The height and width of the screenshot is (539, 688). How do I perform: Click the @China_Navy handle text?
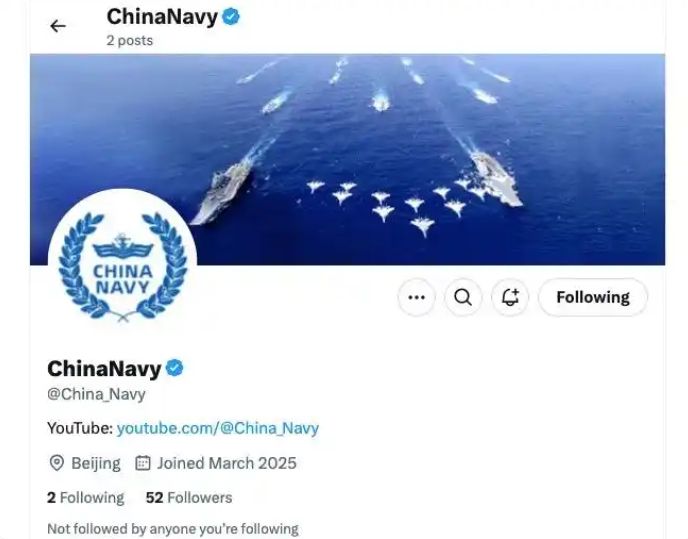point(96,394)
